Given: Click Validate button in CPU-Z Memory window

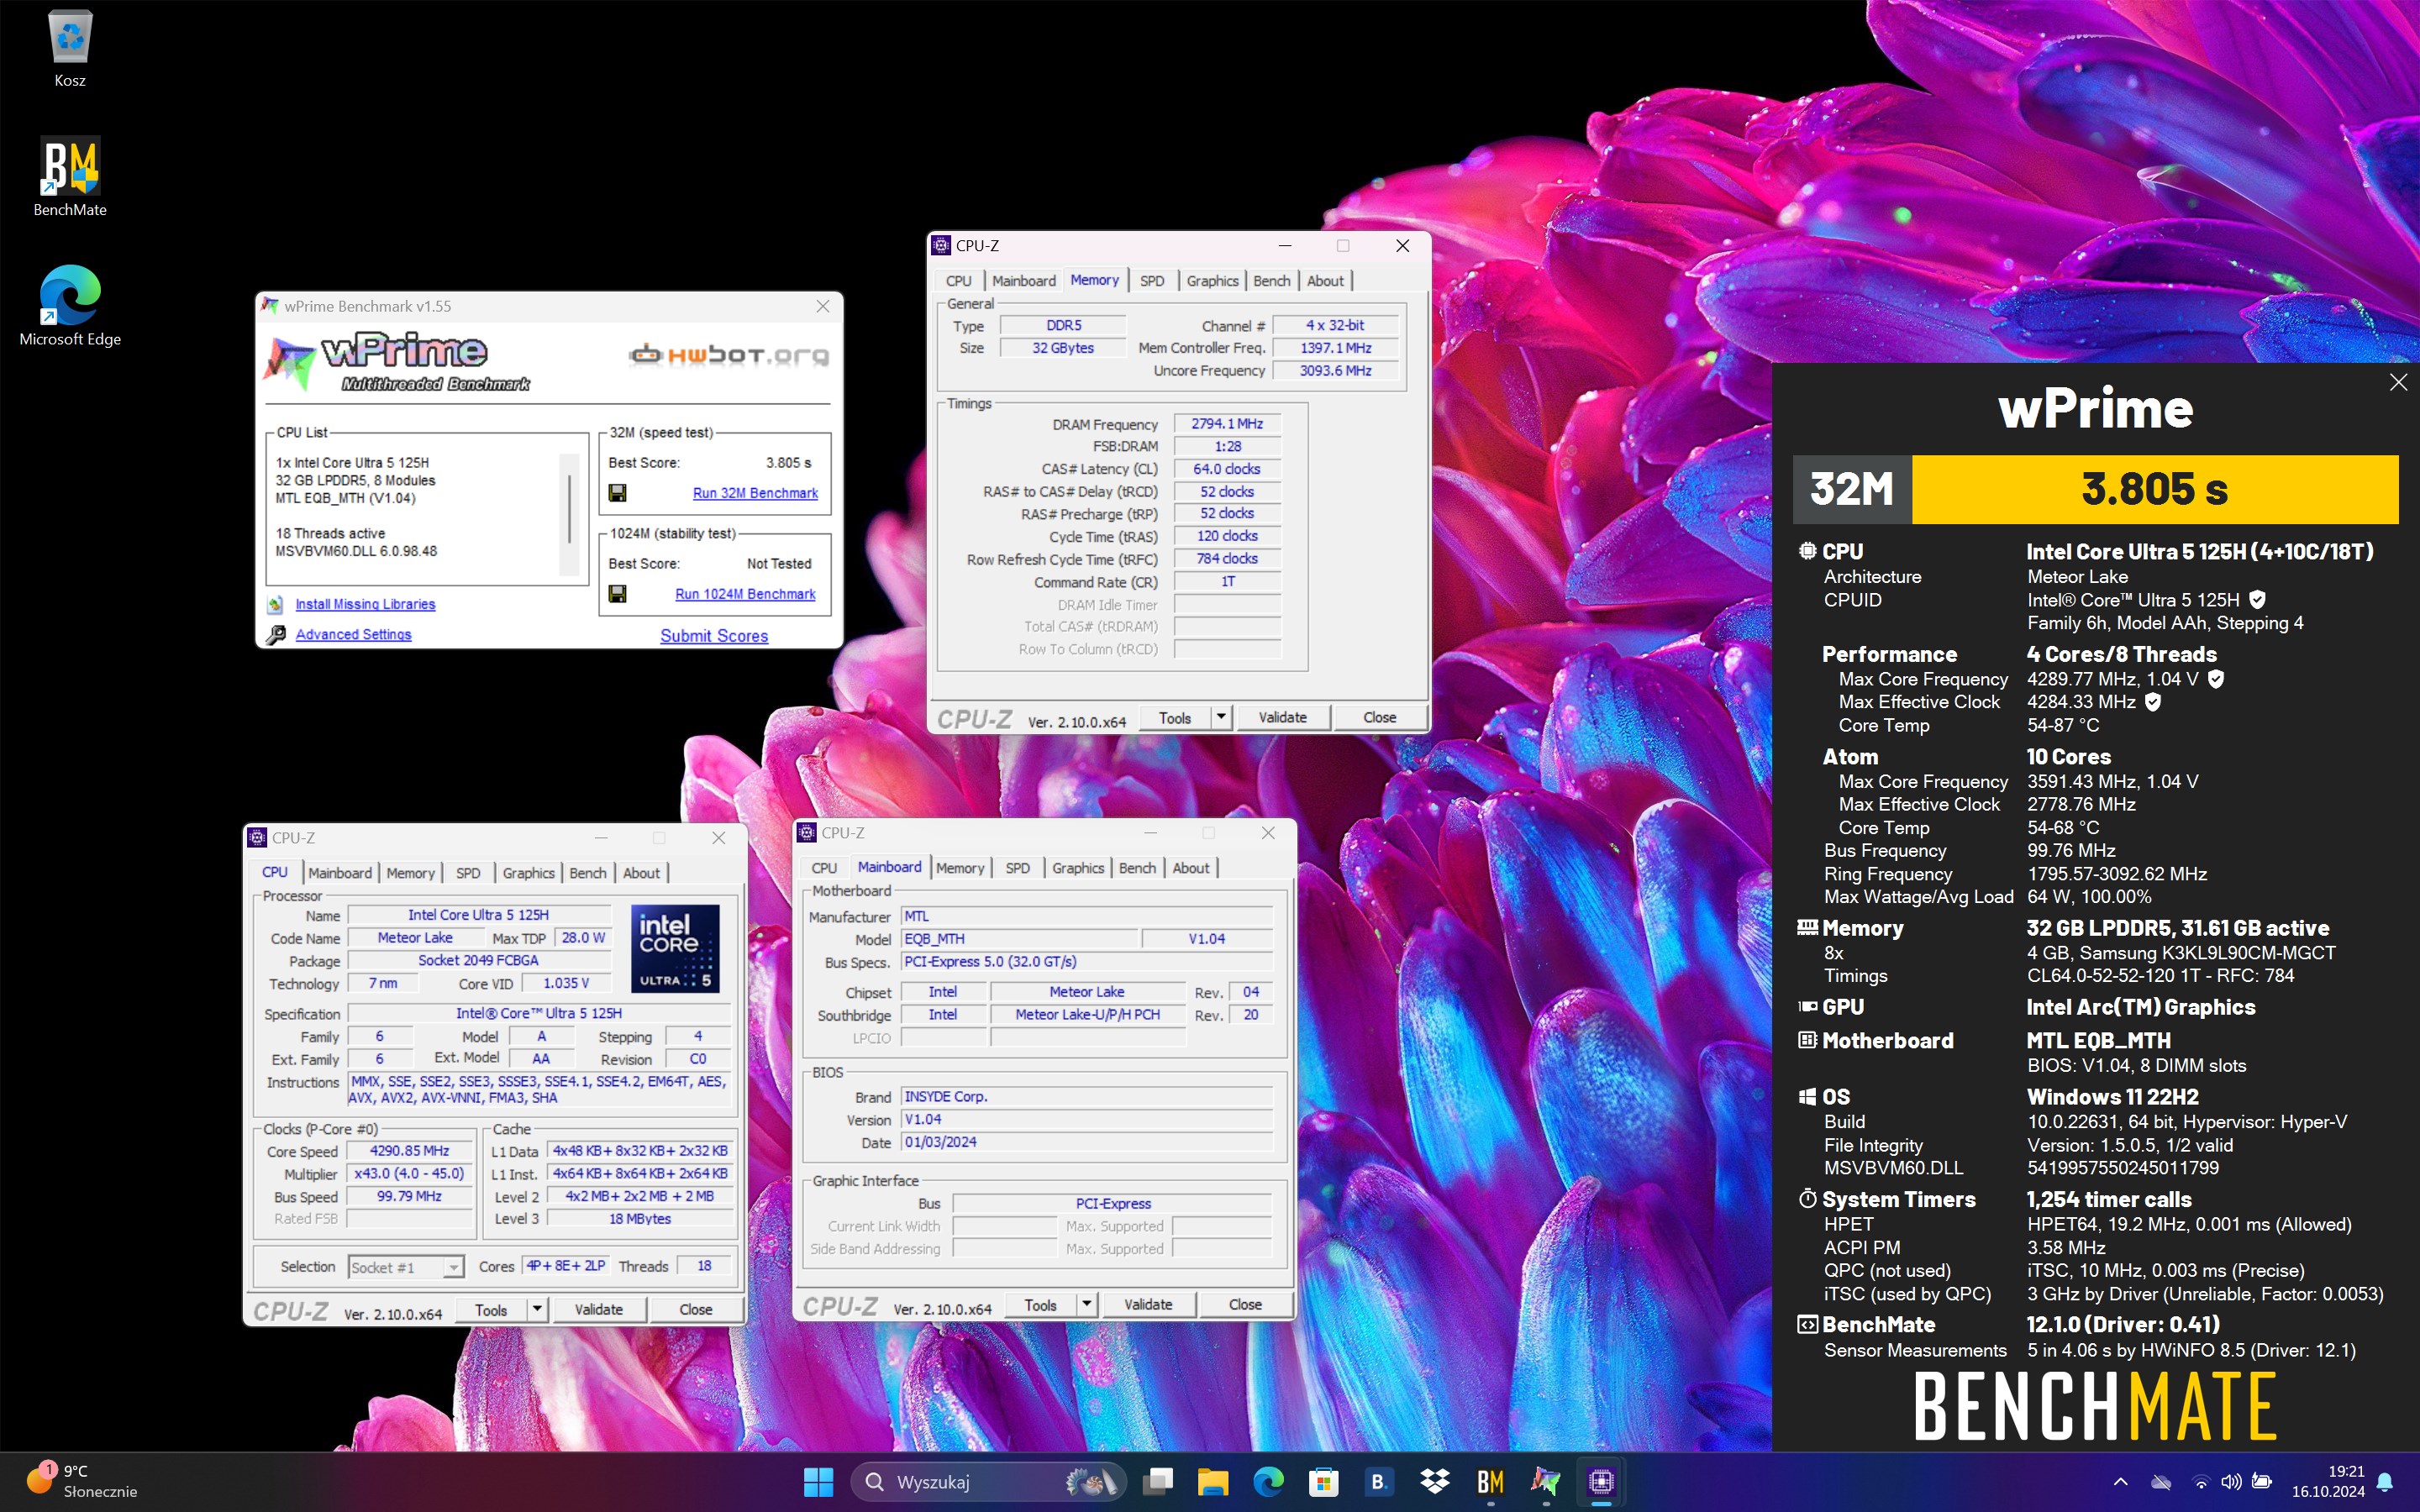Looking at the screenshot, I should 1282,717.
